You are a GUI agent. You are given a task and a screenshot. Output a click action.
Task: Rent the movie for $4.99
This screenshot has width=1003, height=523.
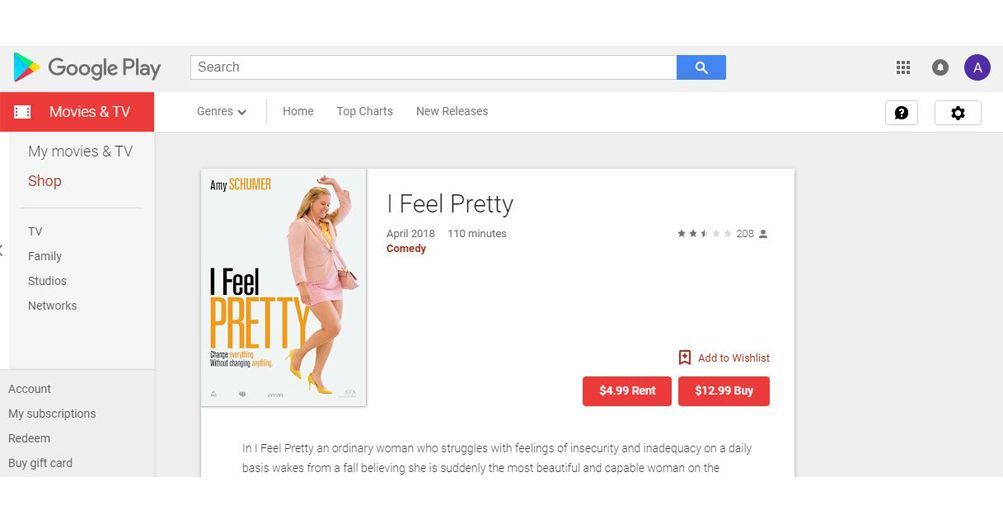(x=627, y=391)
